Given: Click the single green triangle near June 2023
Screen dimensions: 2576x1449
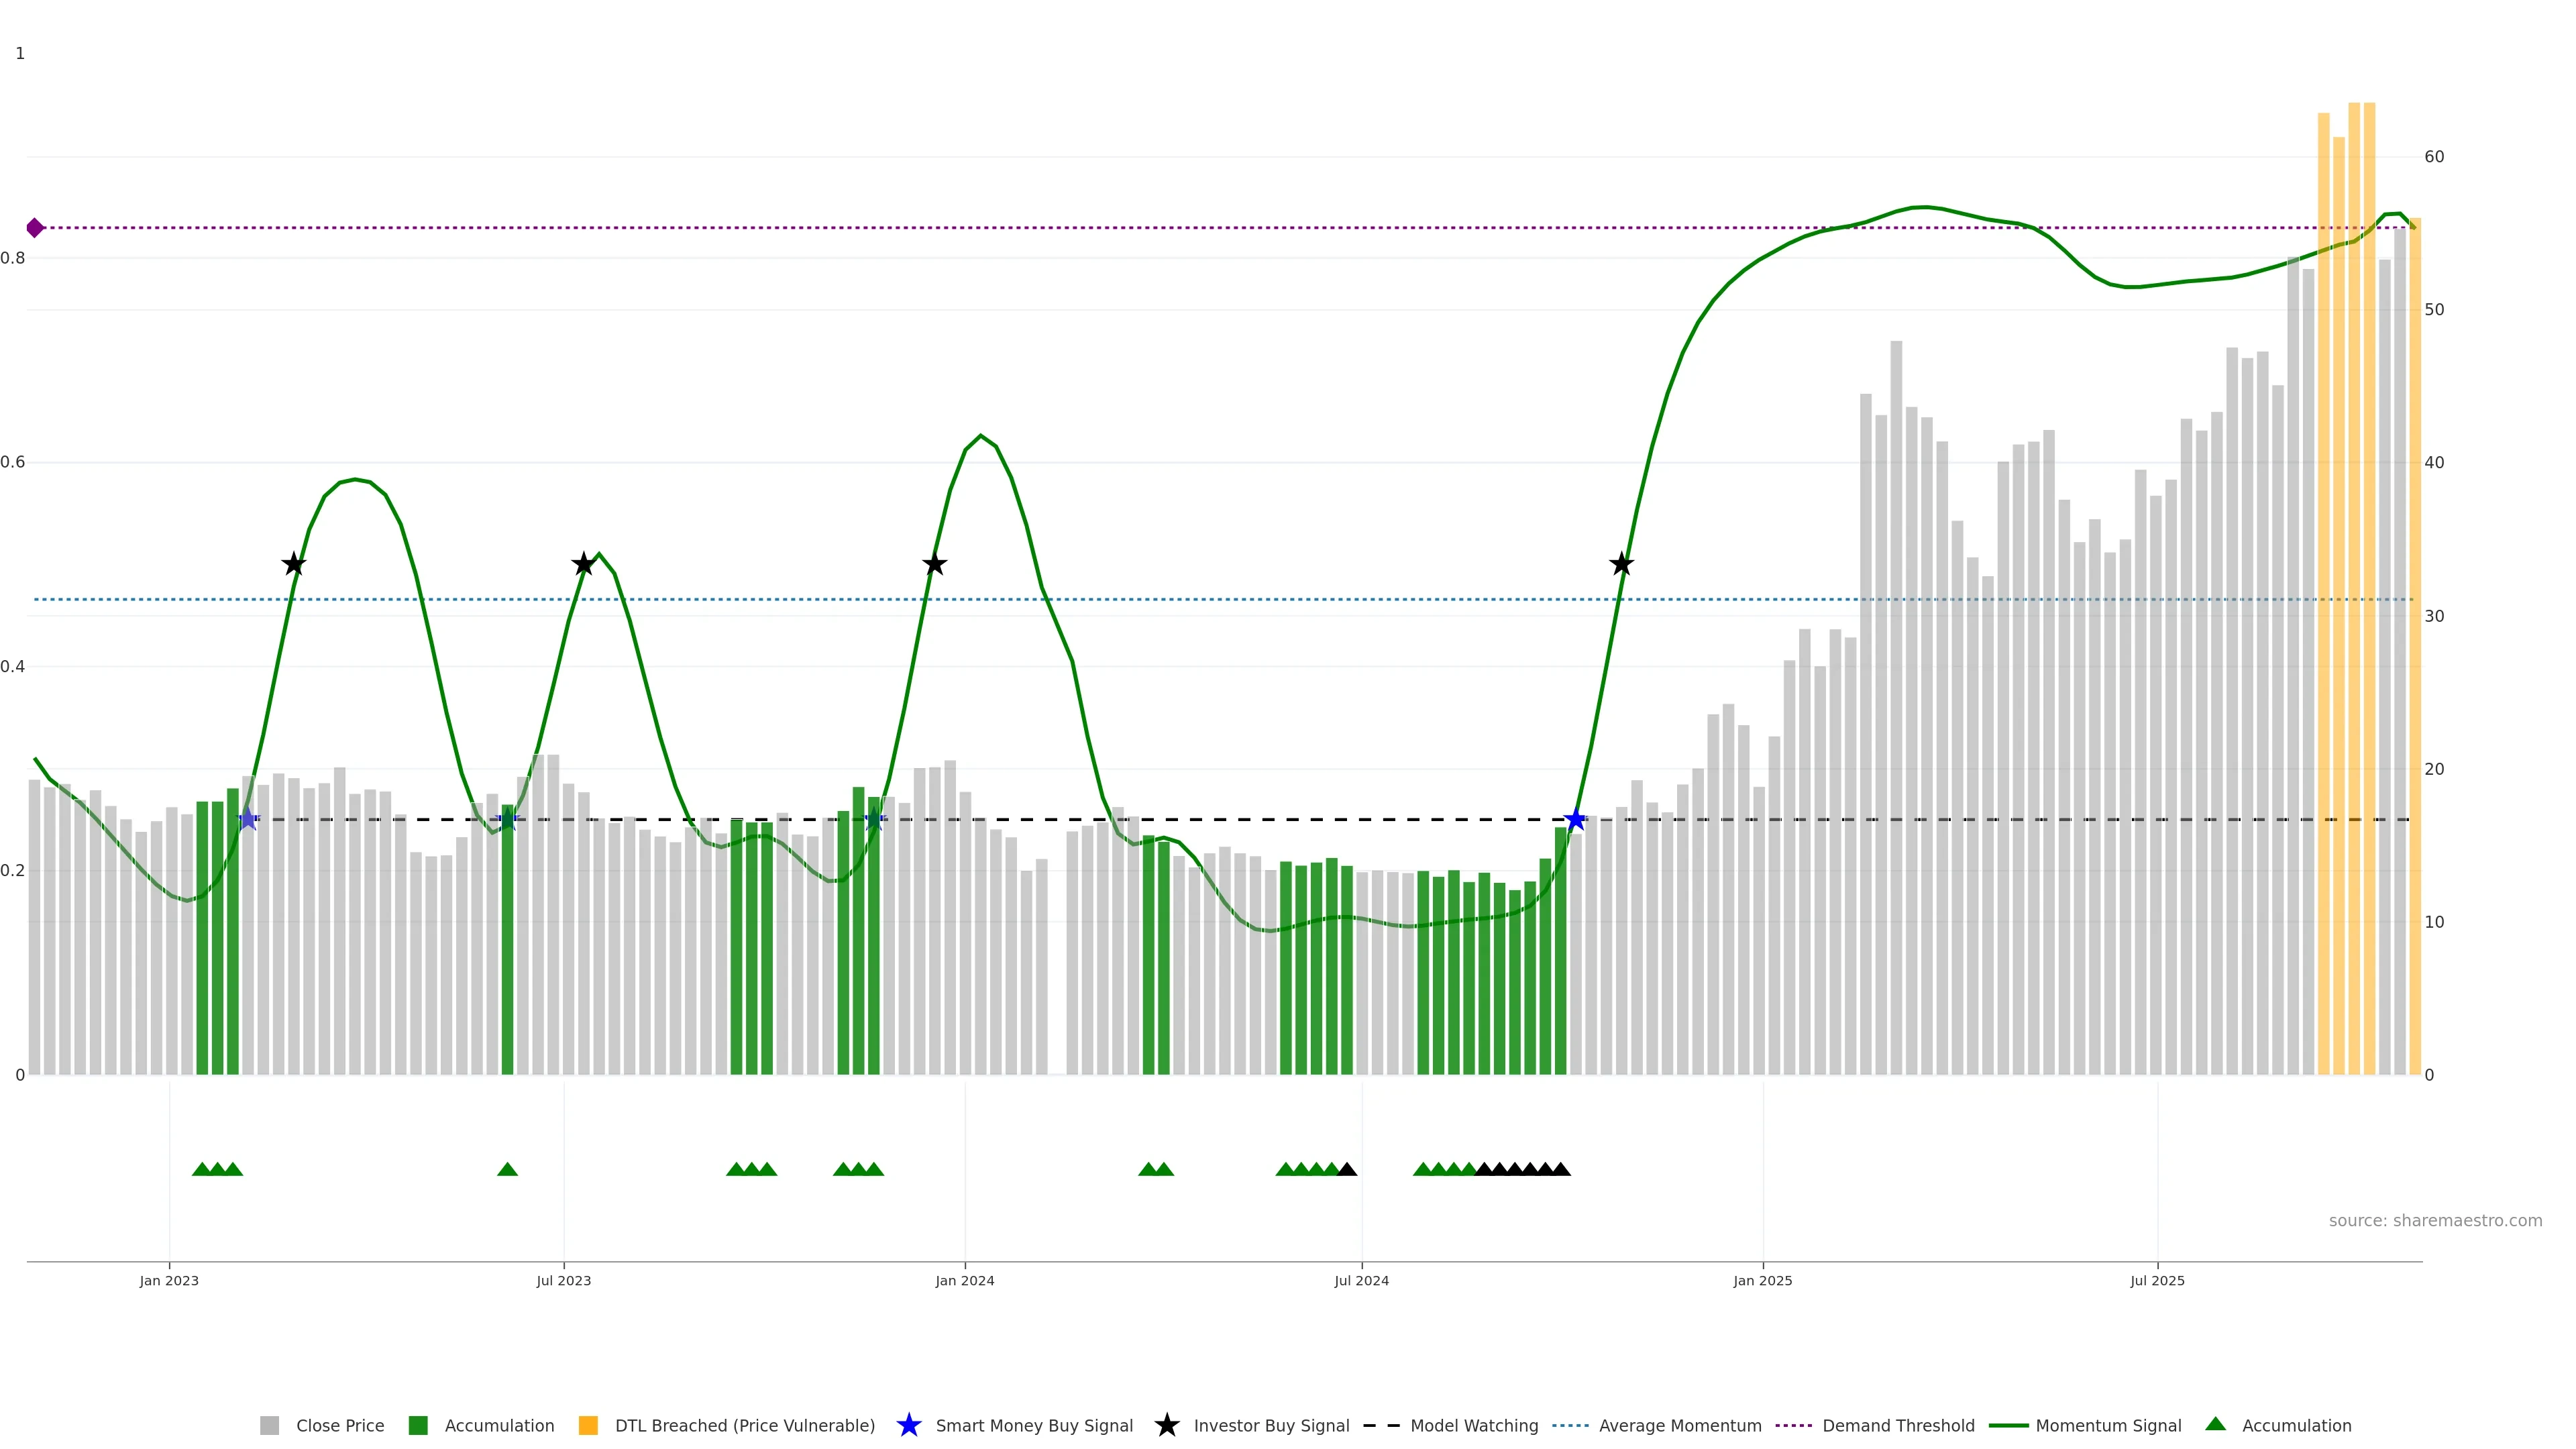Looking at the screenshot, I should [x=507, y=1169].
